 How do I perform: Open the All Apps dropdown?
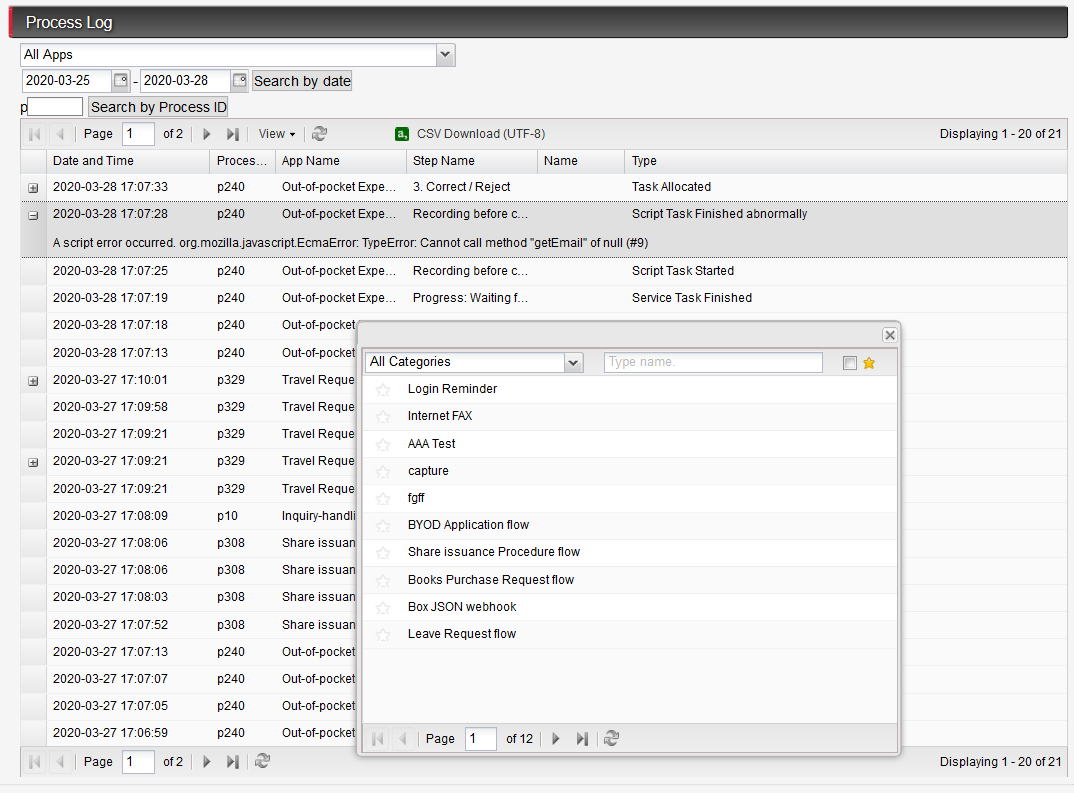tap(444, 55)
